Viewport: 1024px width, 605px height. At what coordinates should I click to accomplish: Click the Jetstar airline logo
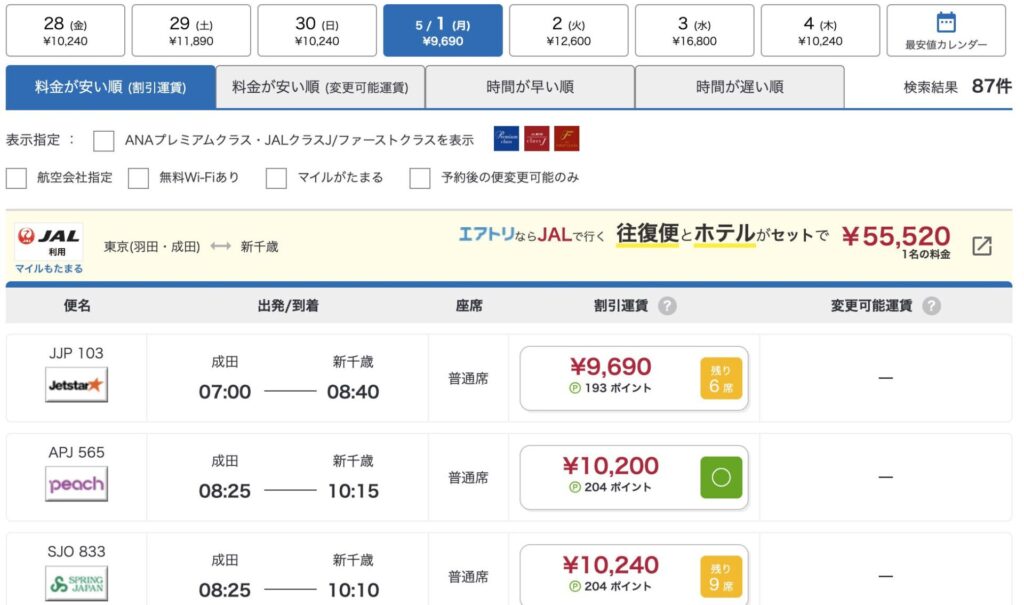(x=76, y=385)
